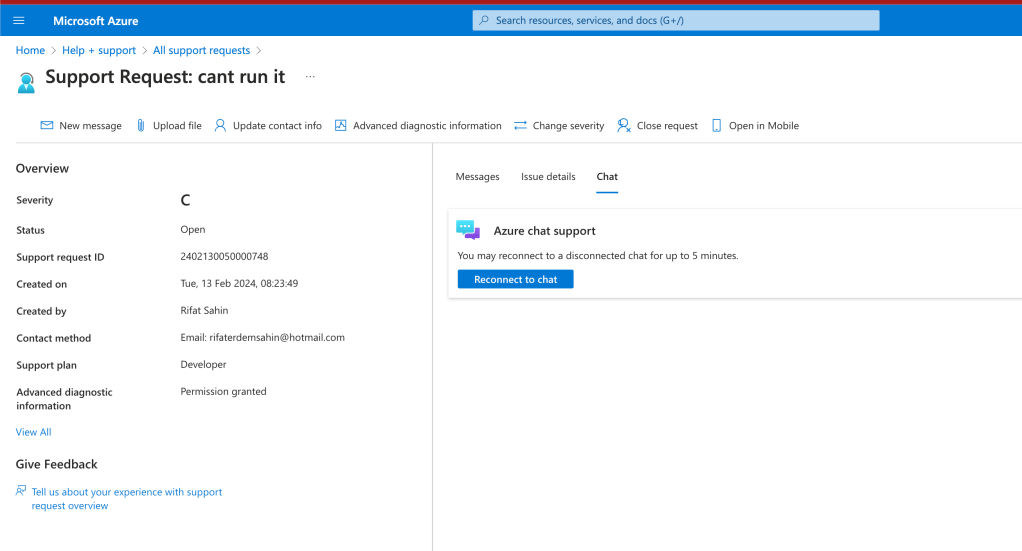Click Update contact info toolbar button
The width and height of the screenshot is (1022, 551).
point(268,125)
